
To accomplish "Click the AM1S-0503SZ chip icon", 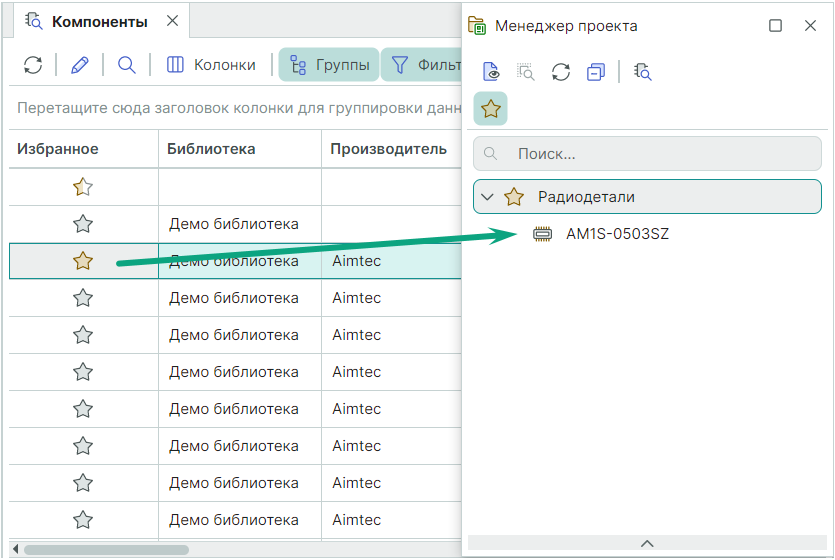I will pos(542,234).
